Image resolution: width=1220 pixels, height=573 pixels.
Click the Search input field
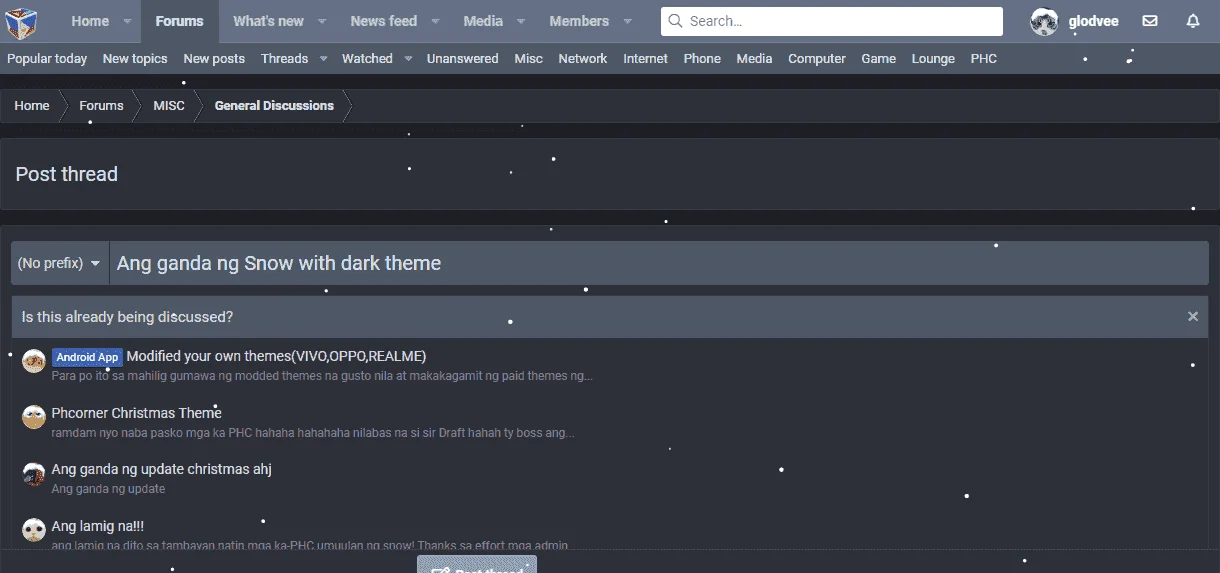[831, 21]
